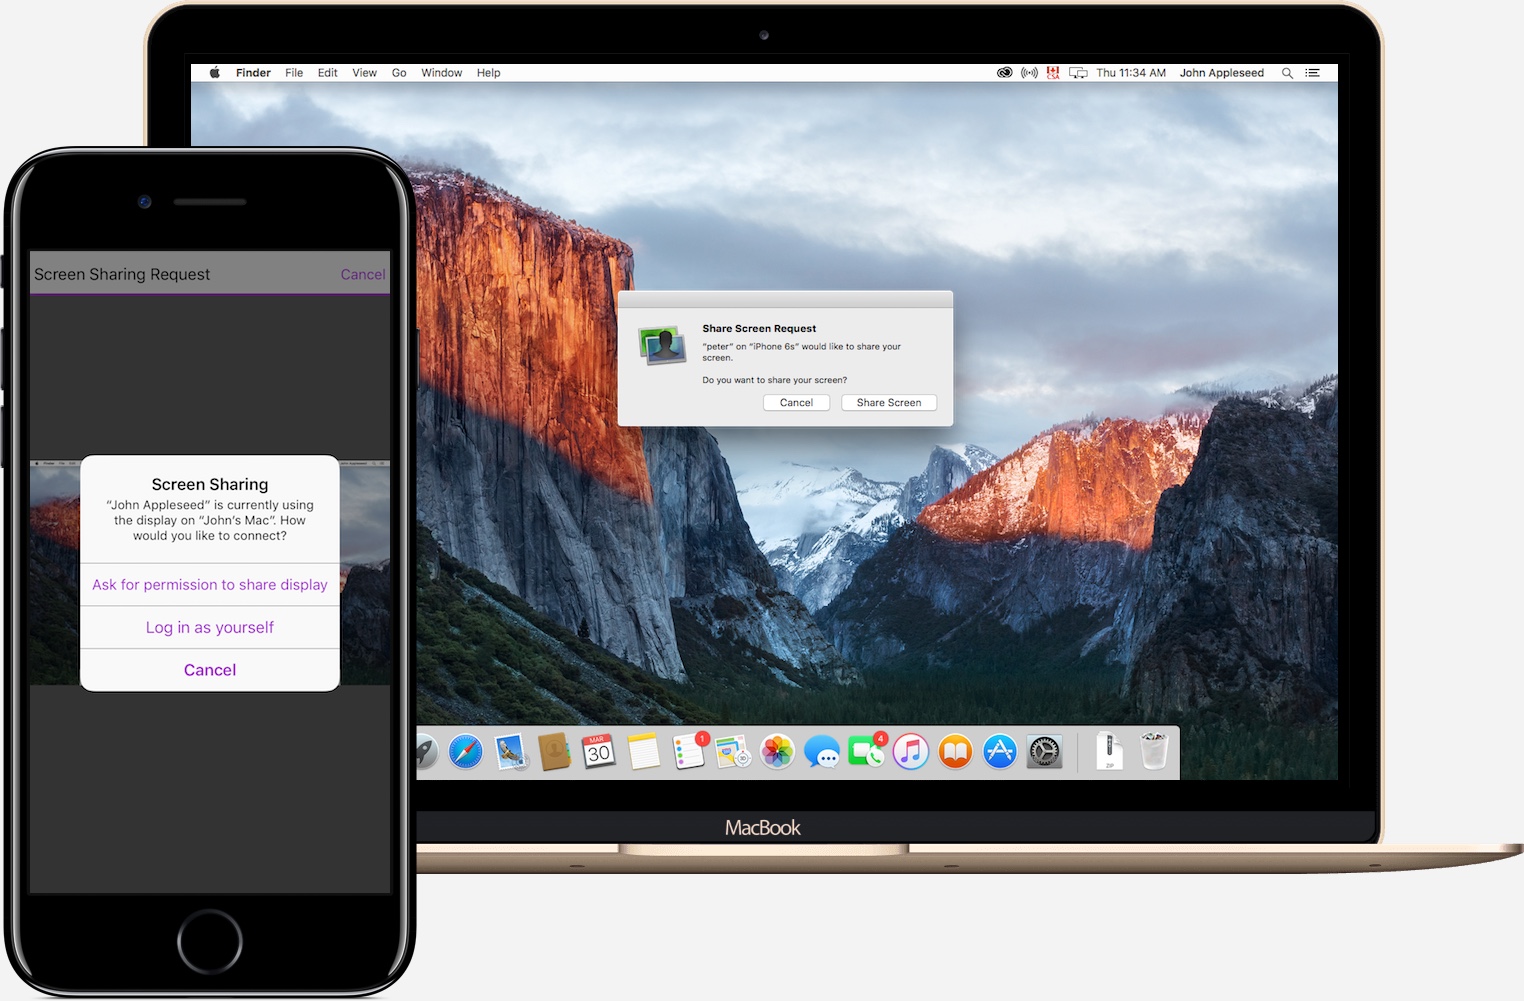This screenshot has height=1001, width=1524.
Task: Open the Mail stamp icon in dock
Action: [x=511, y=752]
